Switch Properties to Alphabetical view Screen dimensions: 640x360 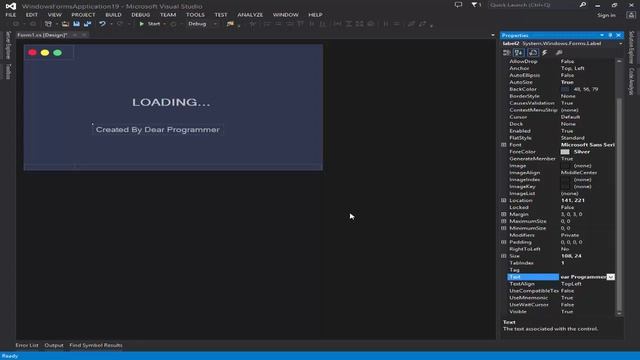[x=518, y=53]
